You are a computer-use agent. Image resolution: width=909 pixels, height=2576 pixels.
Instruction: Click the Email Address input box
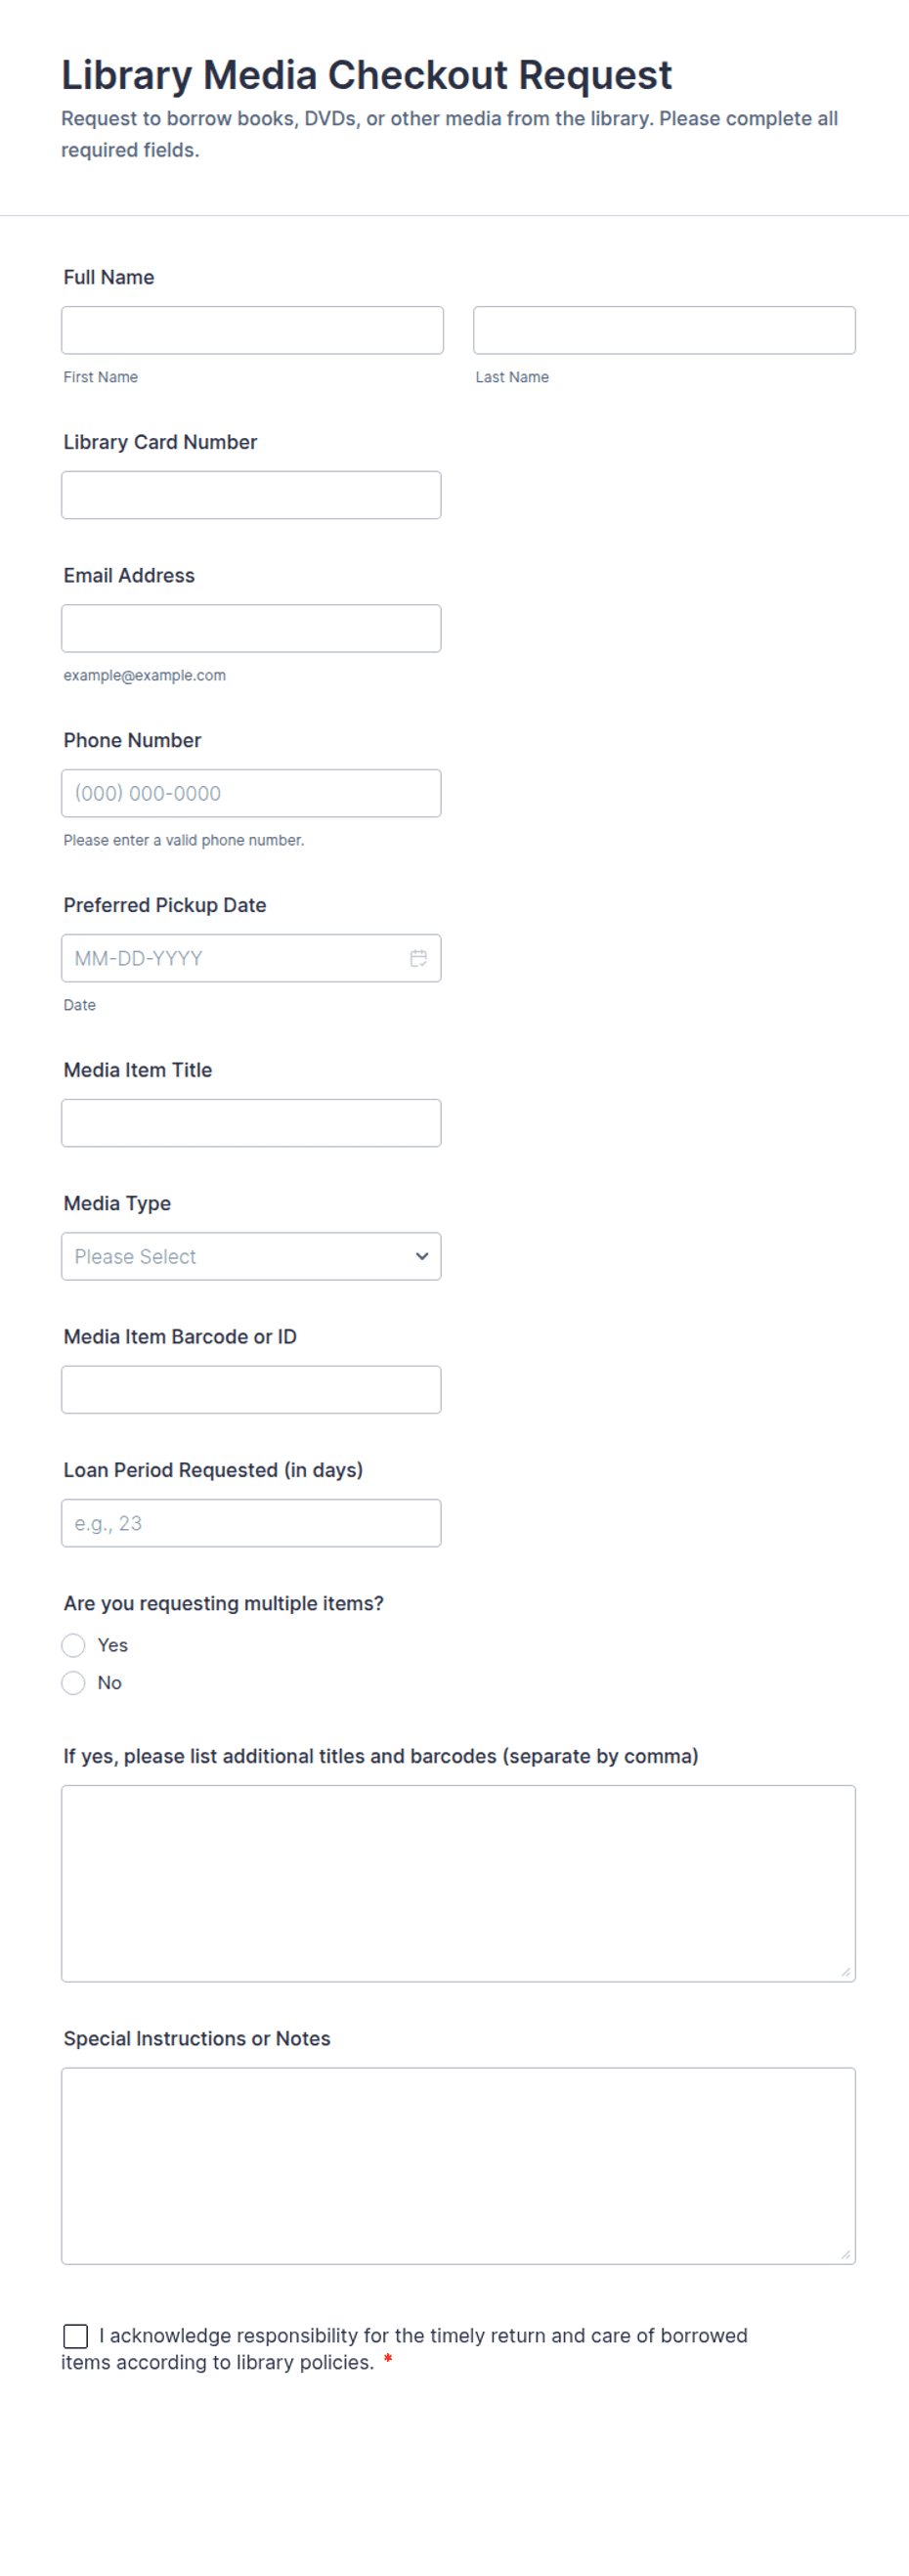point(251,628)
